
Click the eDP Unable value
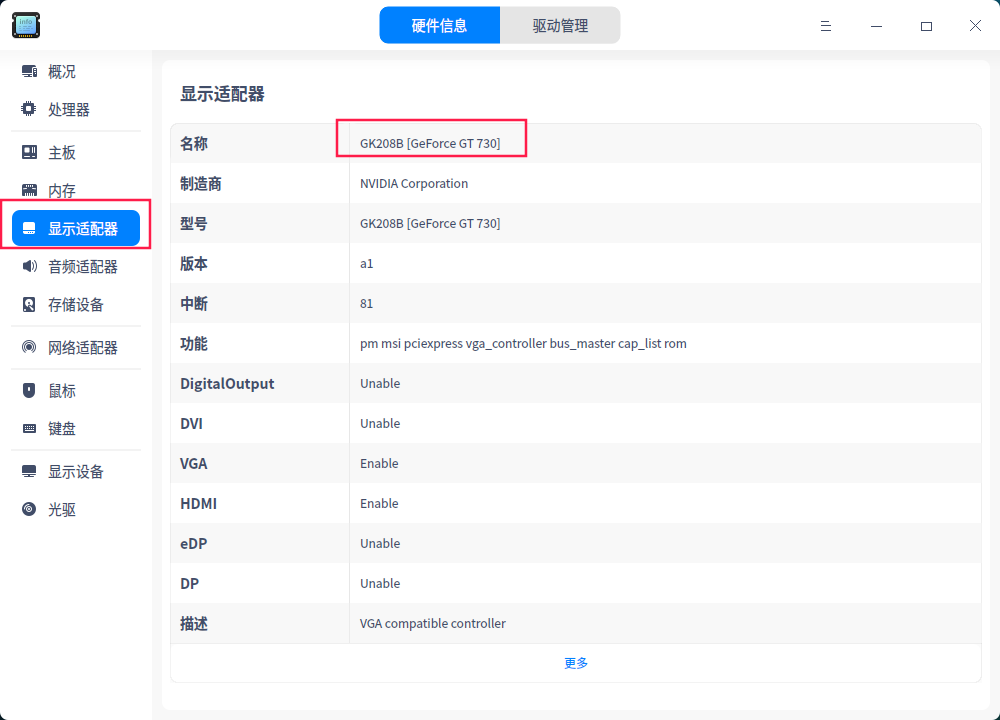click(380, 543)
